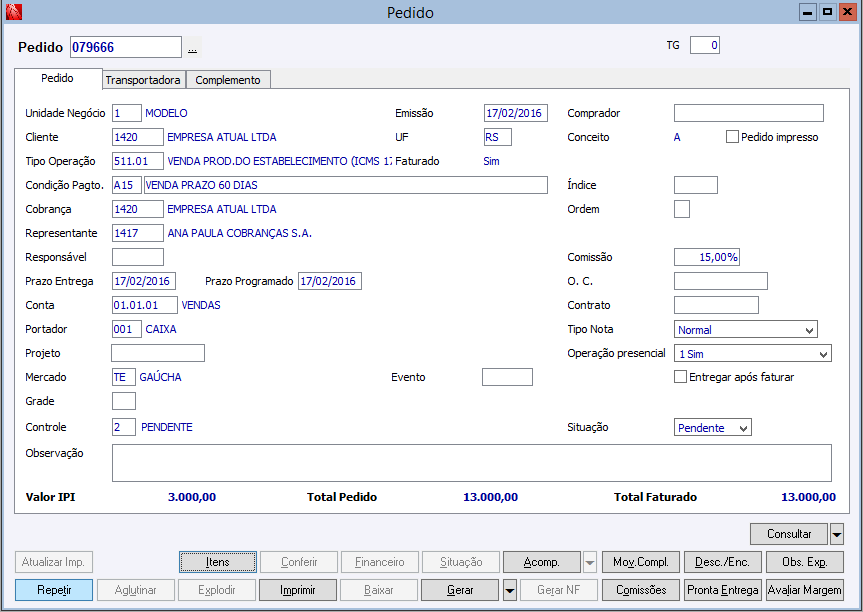
Task: Click the Conta field 01.01.01
Action: (x=145, y=305)
